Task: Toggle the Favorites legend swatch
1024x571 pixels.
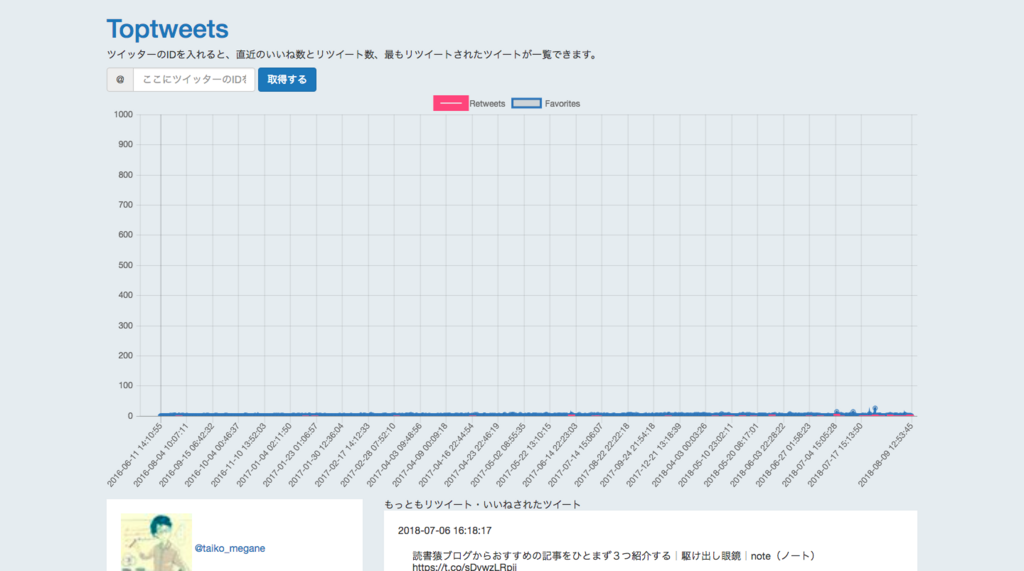Action: click(526, 103)
